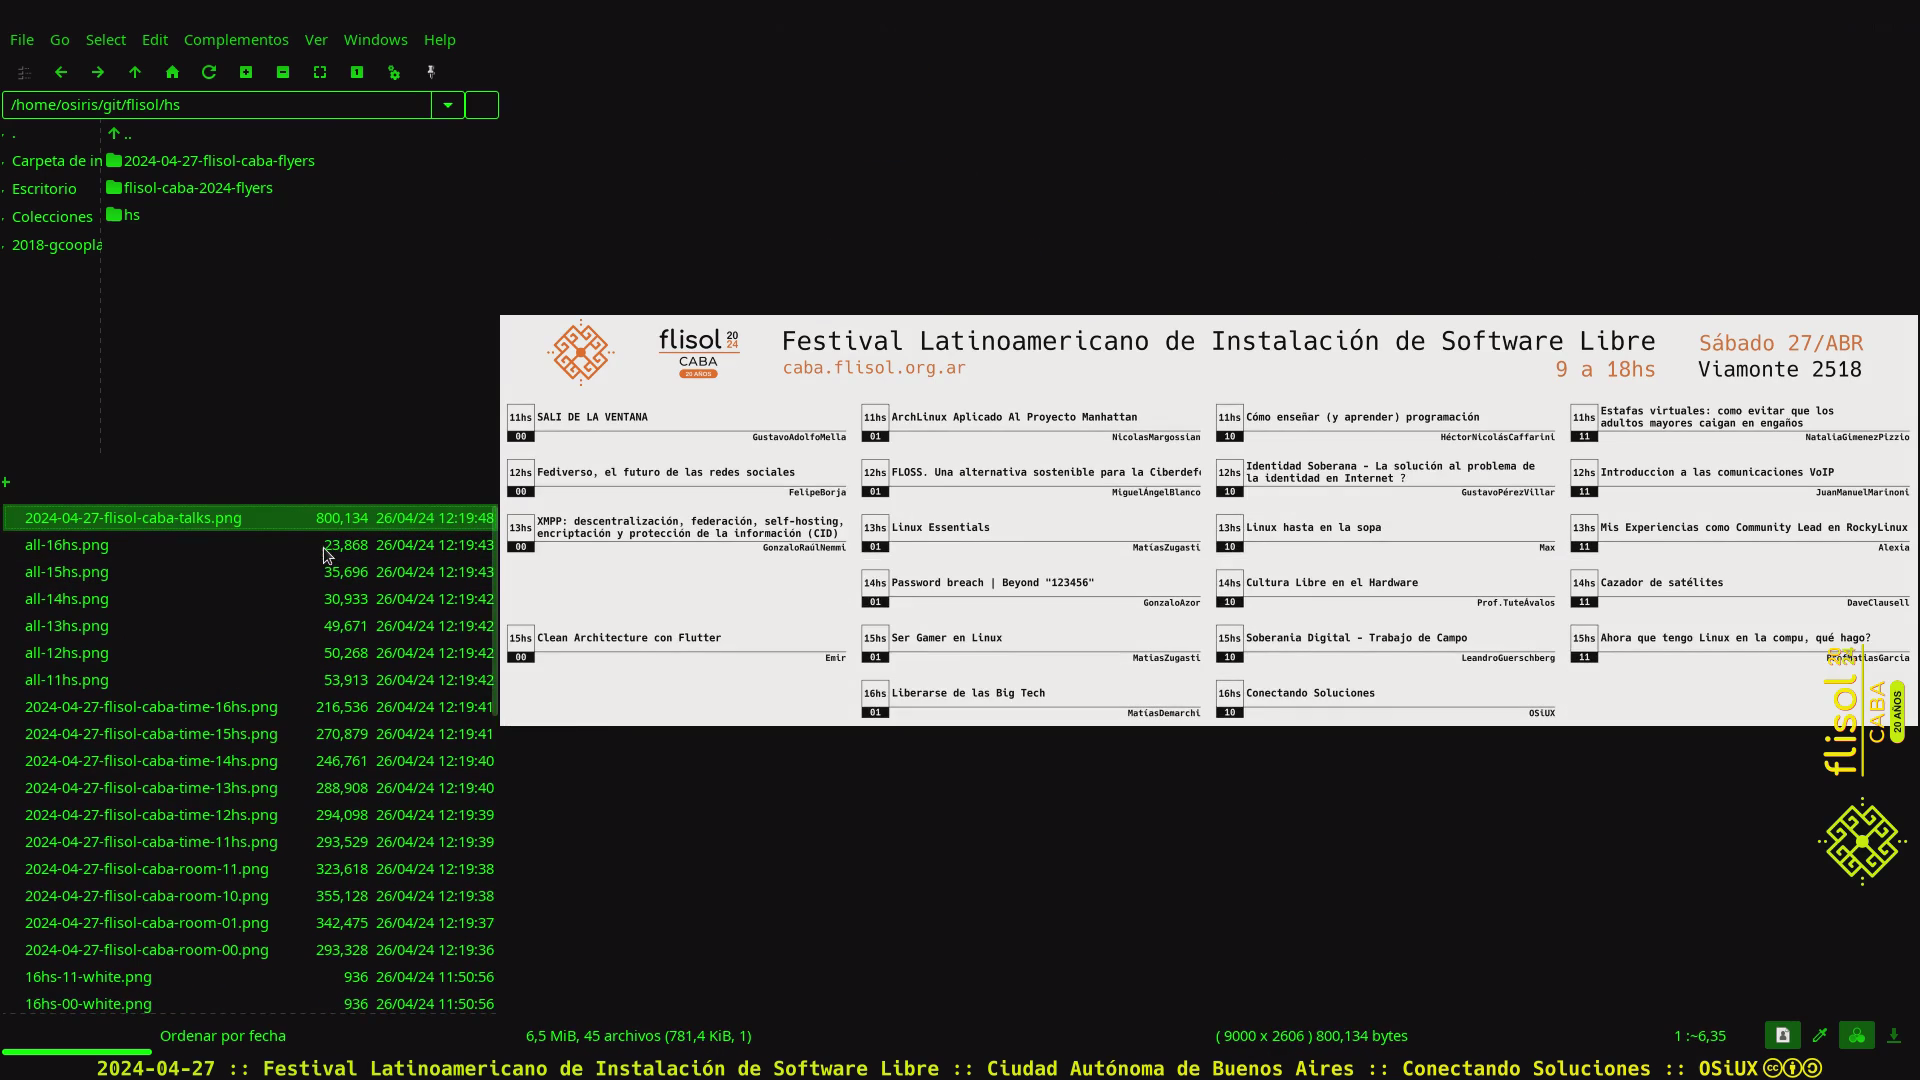Go up to parent folder
Image resolution: width=1920 pixels, height=1080 pixels.
click(135, 72)
